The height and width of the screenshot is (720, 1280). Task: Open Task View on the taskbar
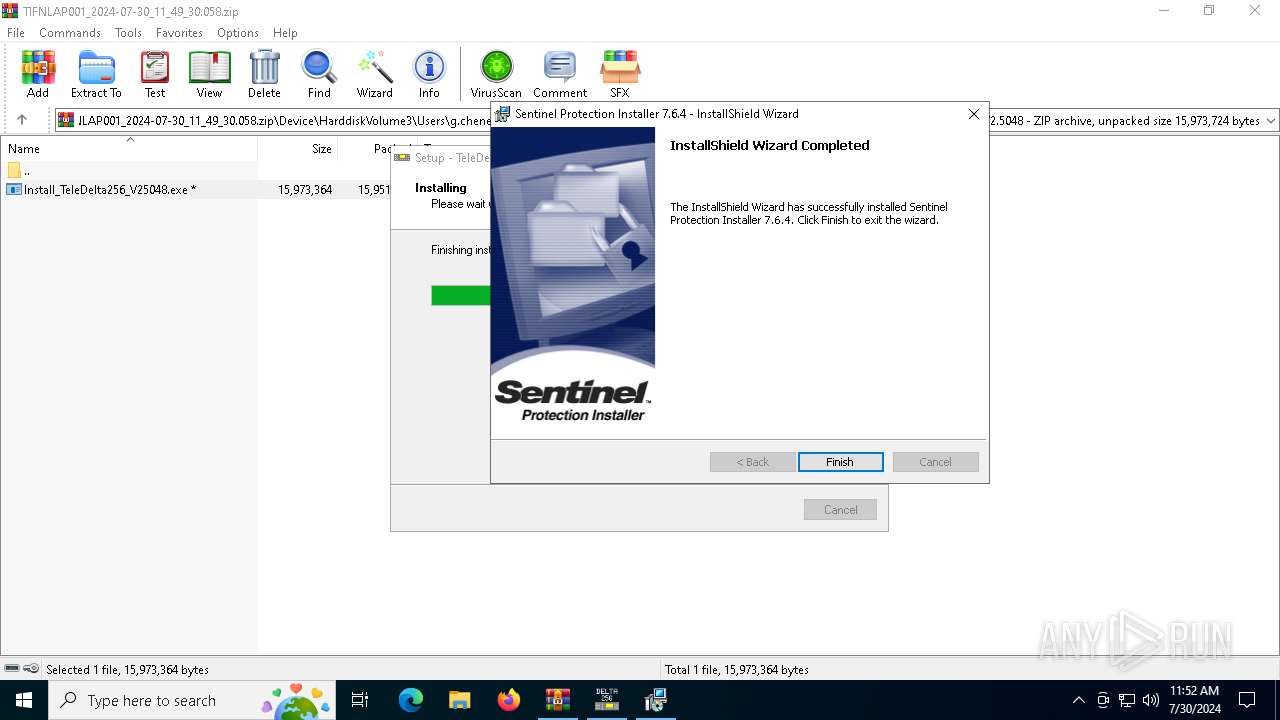(x=361, y=700)
